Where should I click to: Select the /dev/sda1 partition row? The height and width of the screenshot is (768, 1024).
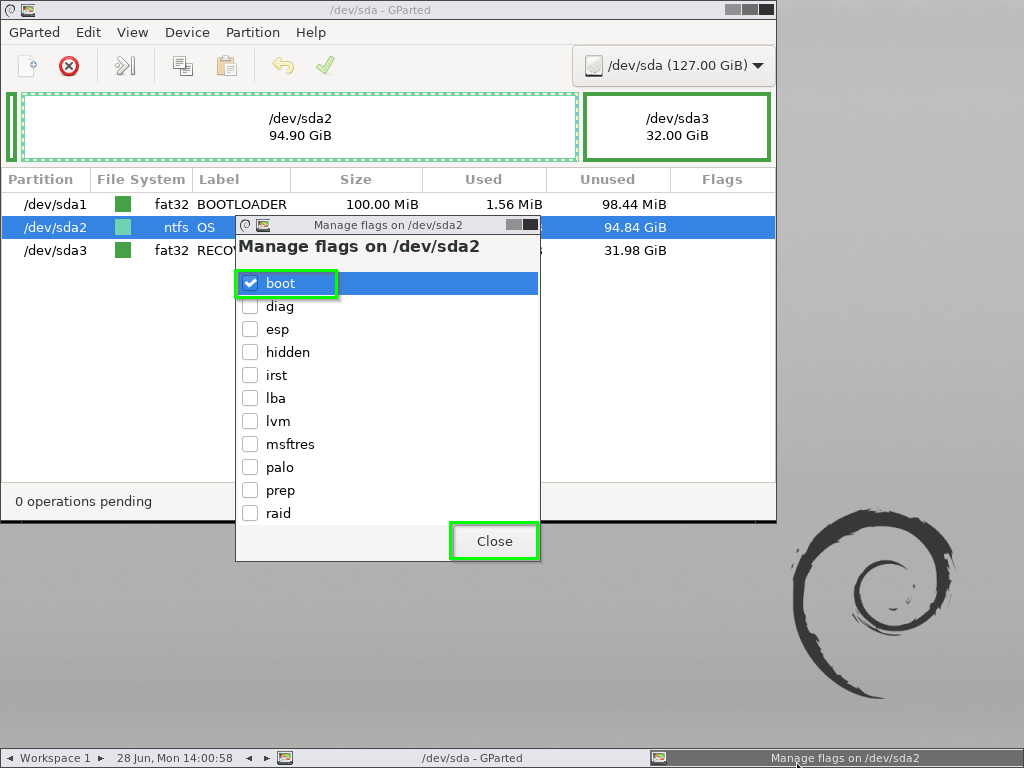coord(388,204)
